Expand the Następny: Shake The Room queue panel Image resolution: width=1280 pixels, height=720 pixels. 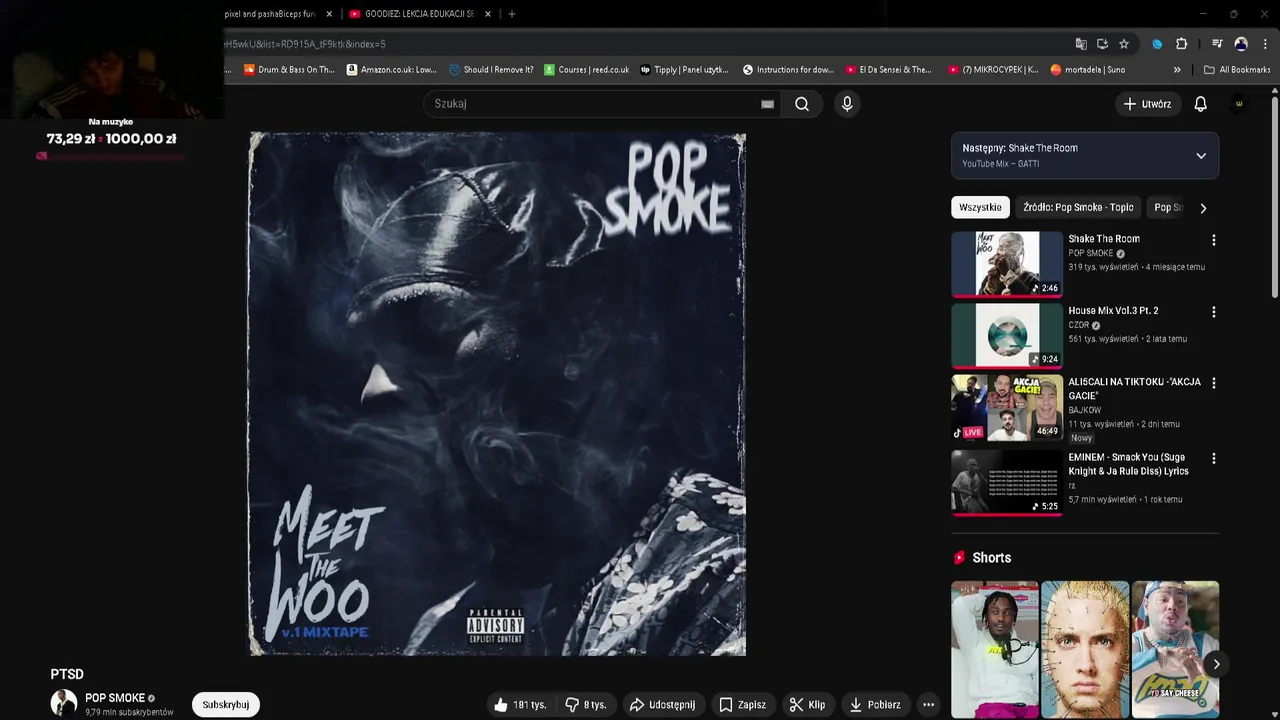(x=1201, y=156)
